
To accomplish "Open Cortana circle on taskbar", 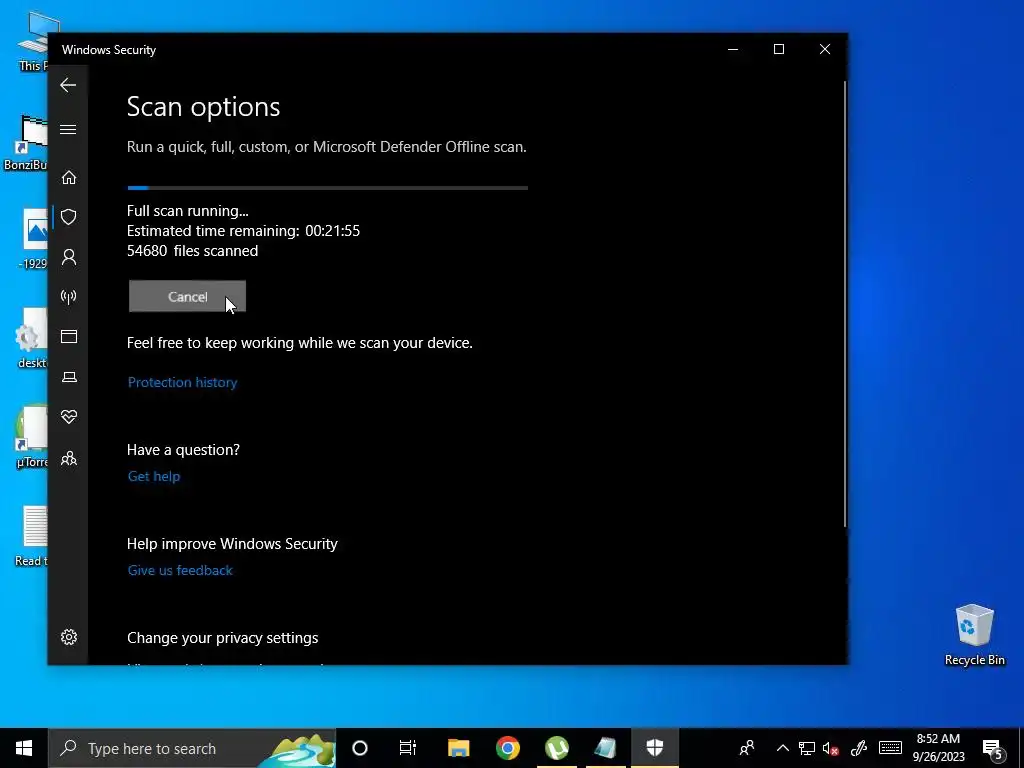I will coord(360,748).
